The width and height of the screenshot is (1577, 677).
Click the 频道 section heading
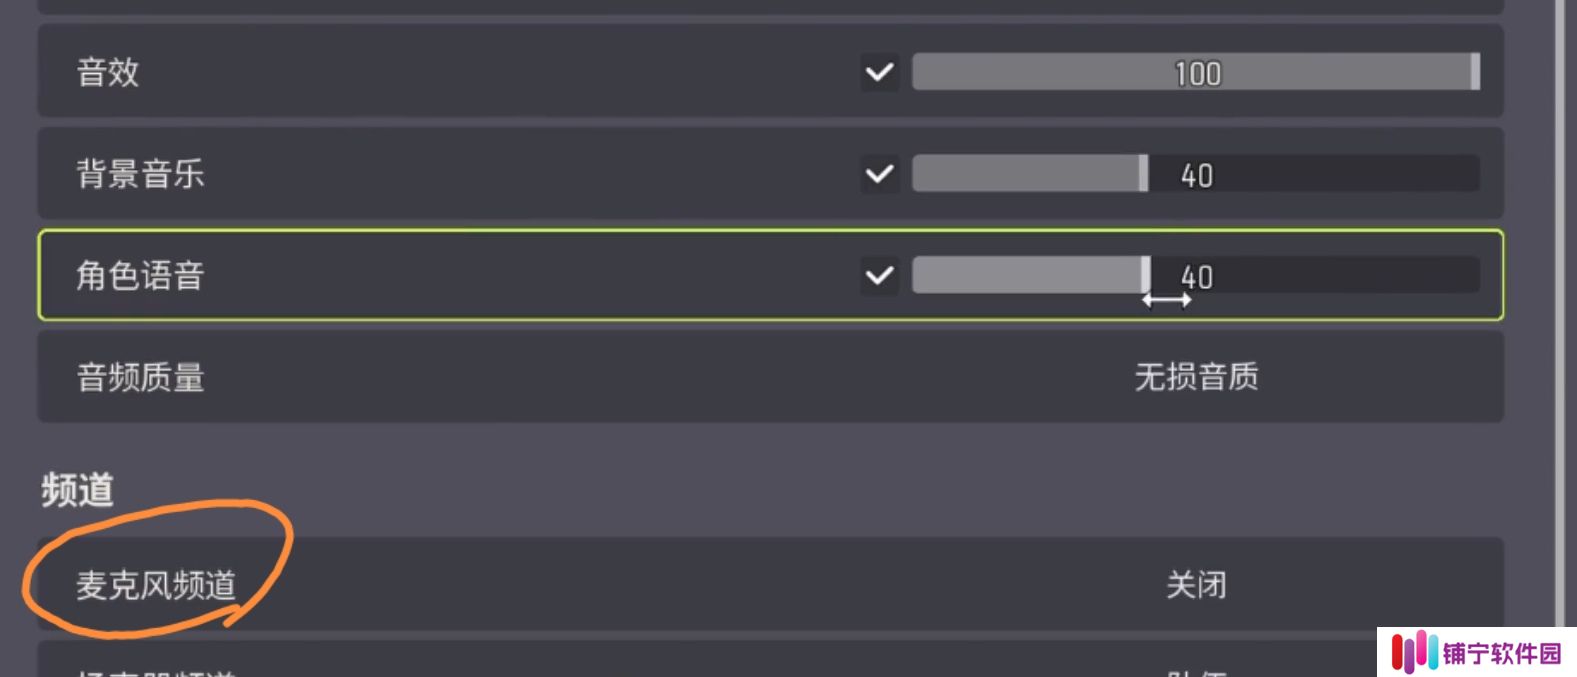pos(77,490)
